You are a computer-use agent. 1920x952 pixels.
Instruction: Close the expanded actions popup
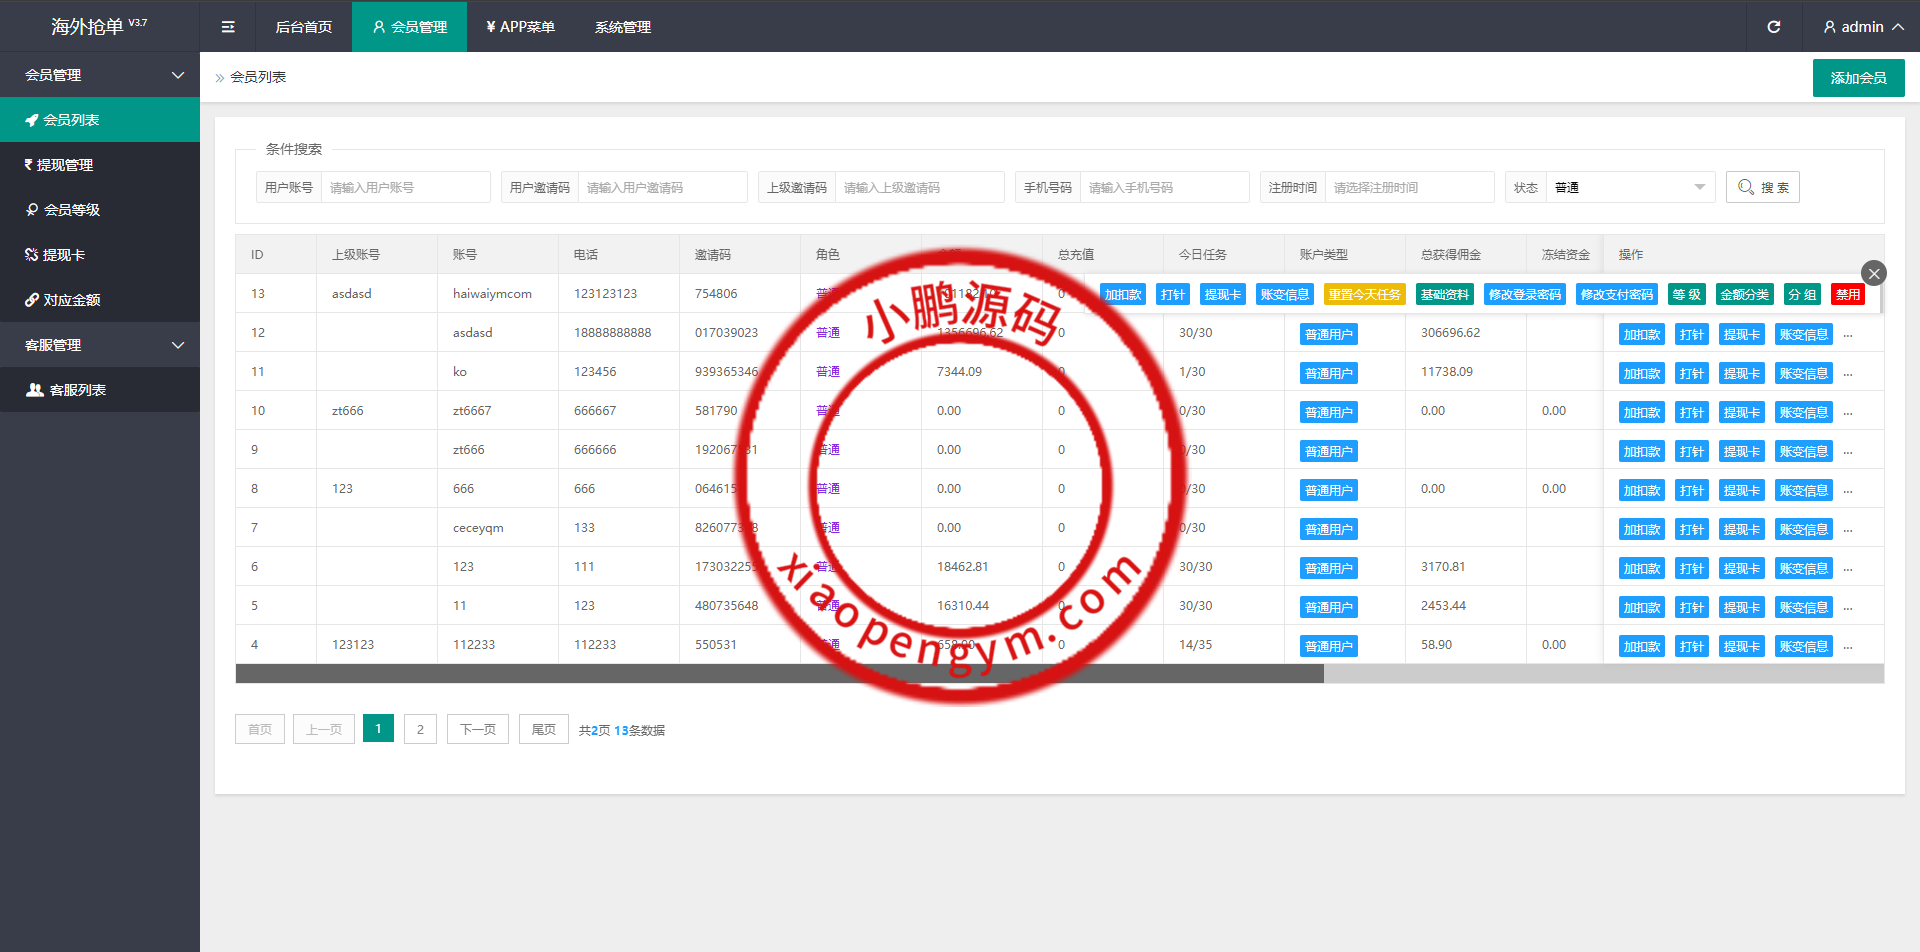point(1873,273)
